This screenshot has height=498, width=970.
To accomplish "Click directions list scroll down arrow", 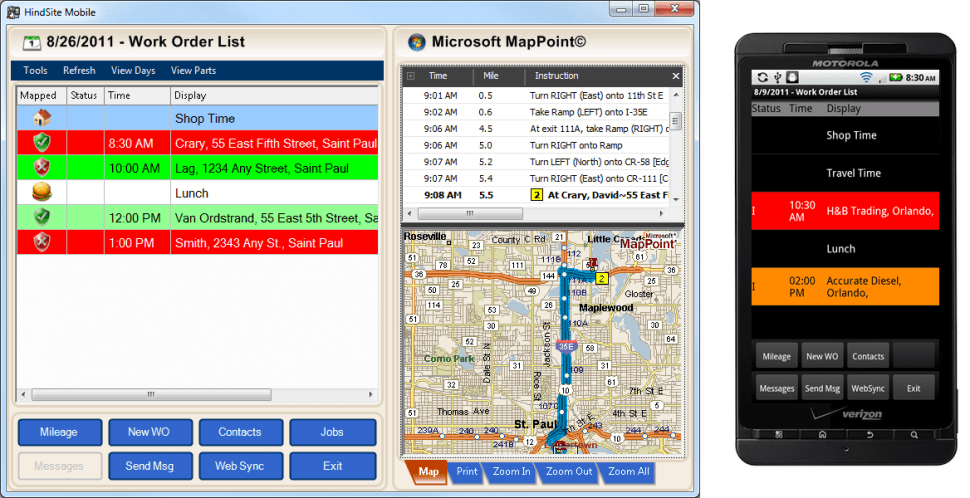I will [676, 199].
